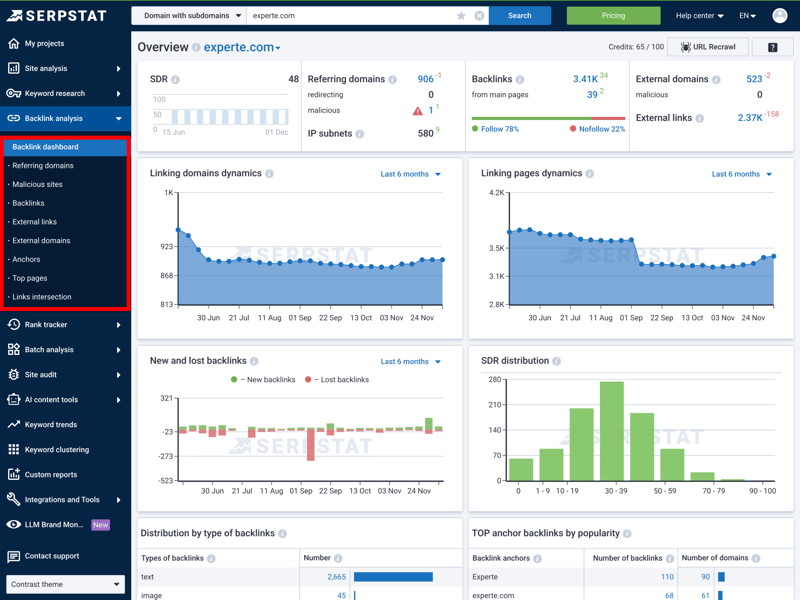
Task: Toggle New backlinks legend series
Action: tap(263, 380)
